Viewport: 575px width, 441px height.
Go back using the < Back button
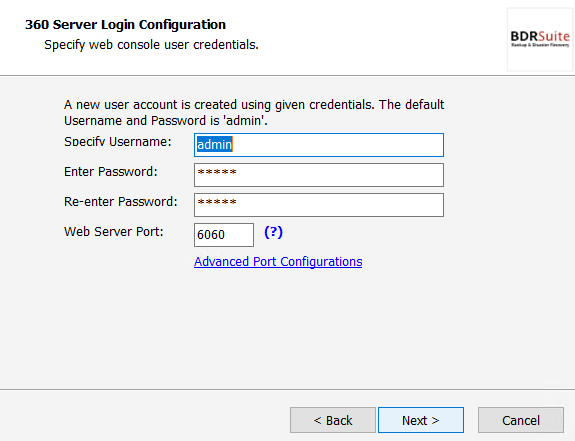333,420
